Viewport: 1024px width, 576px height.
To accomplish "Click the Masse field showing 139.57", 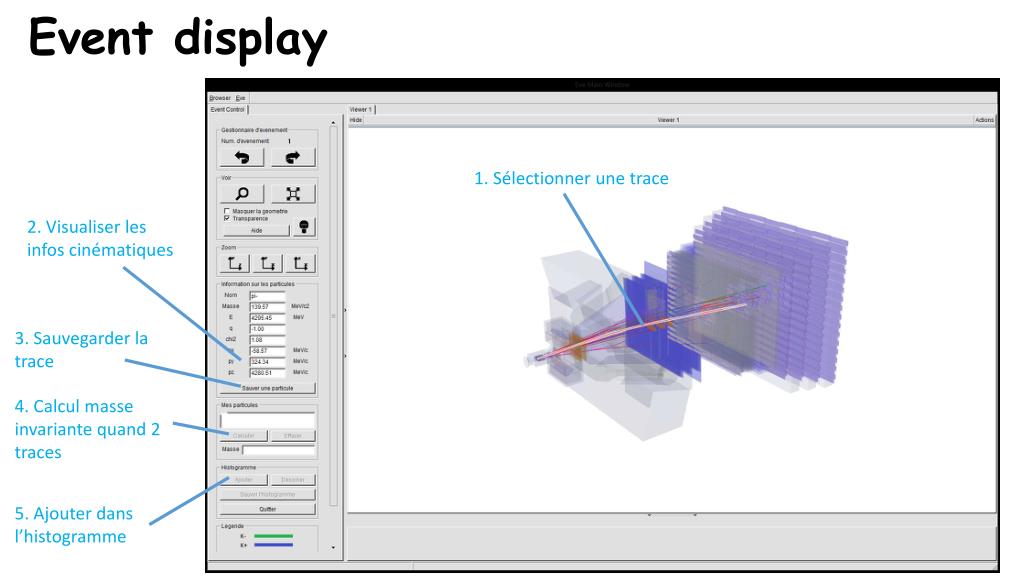I will click(x=267, y=307).
